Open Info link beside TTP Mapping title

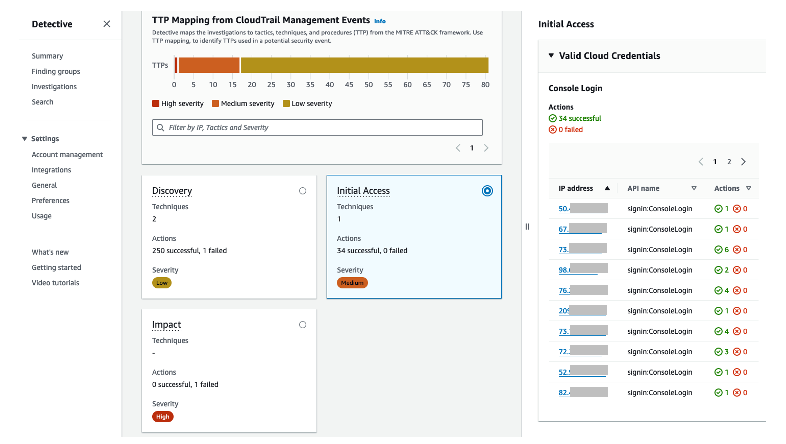point(380,21)
